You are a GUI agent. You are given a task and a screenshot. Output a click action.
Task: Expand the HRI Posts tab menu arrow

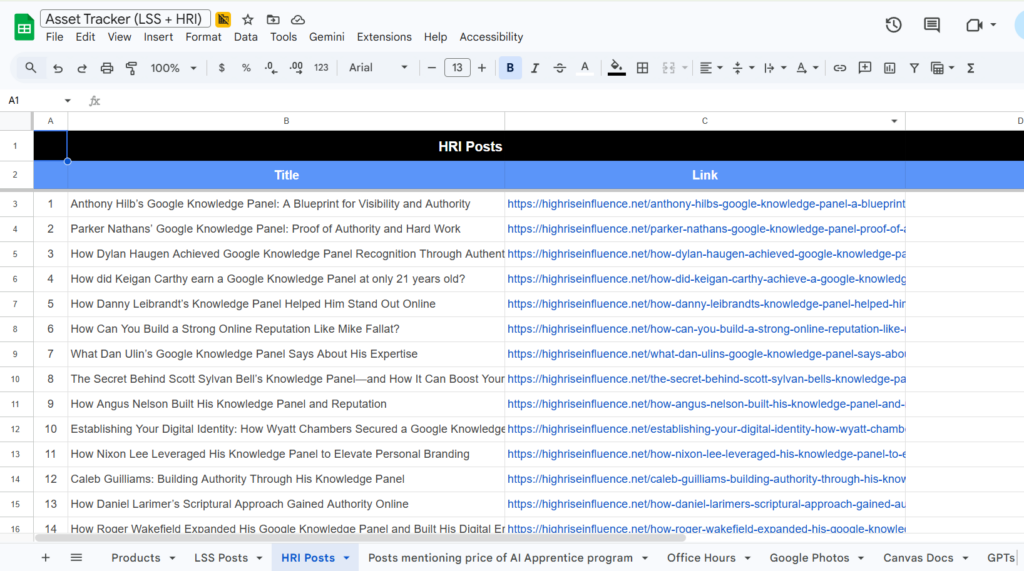[347, 558]
